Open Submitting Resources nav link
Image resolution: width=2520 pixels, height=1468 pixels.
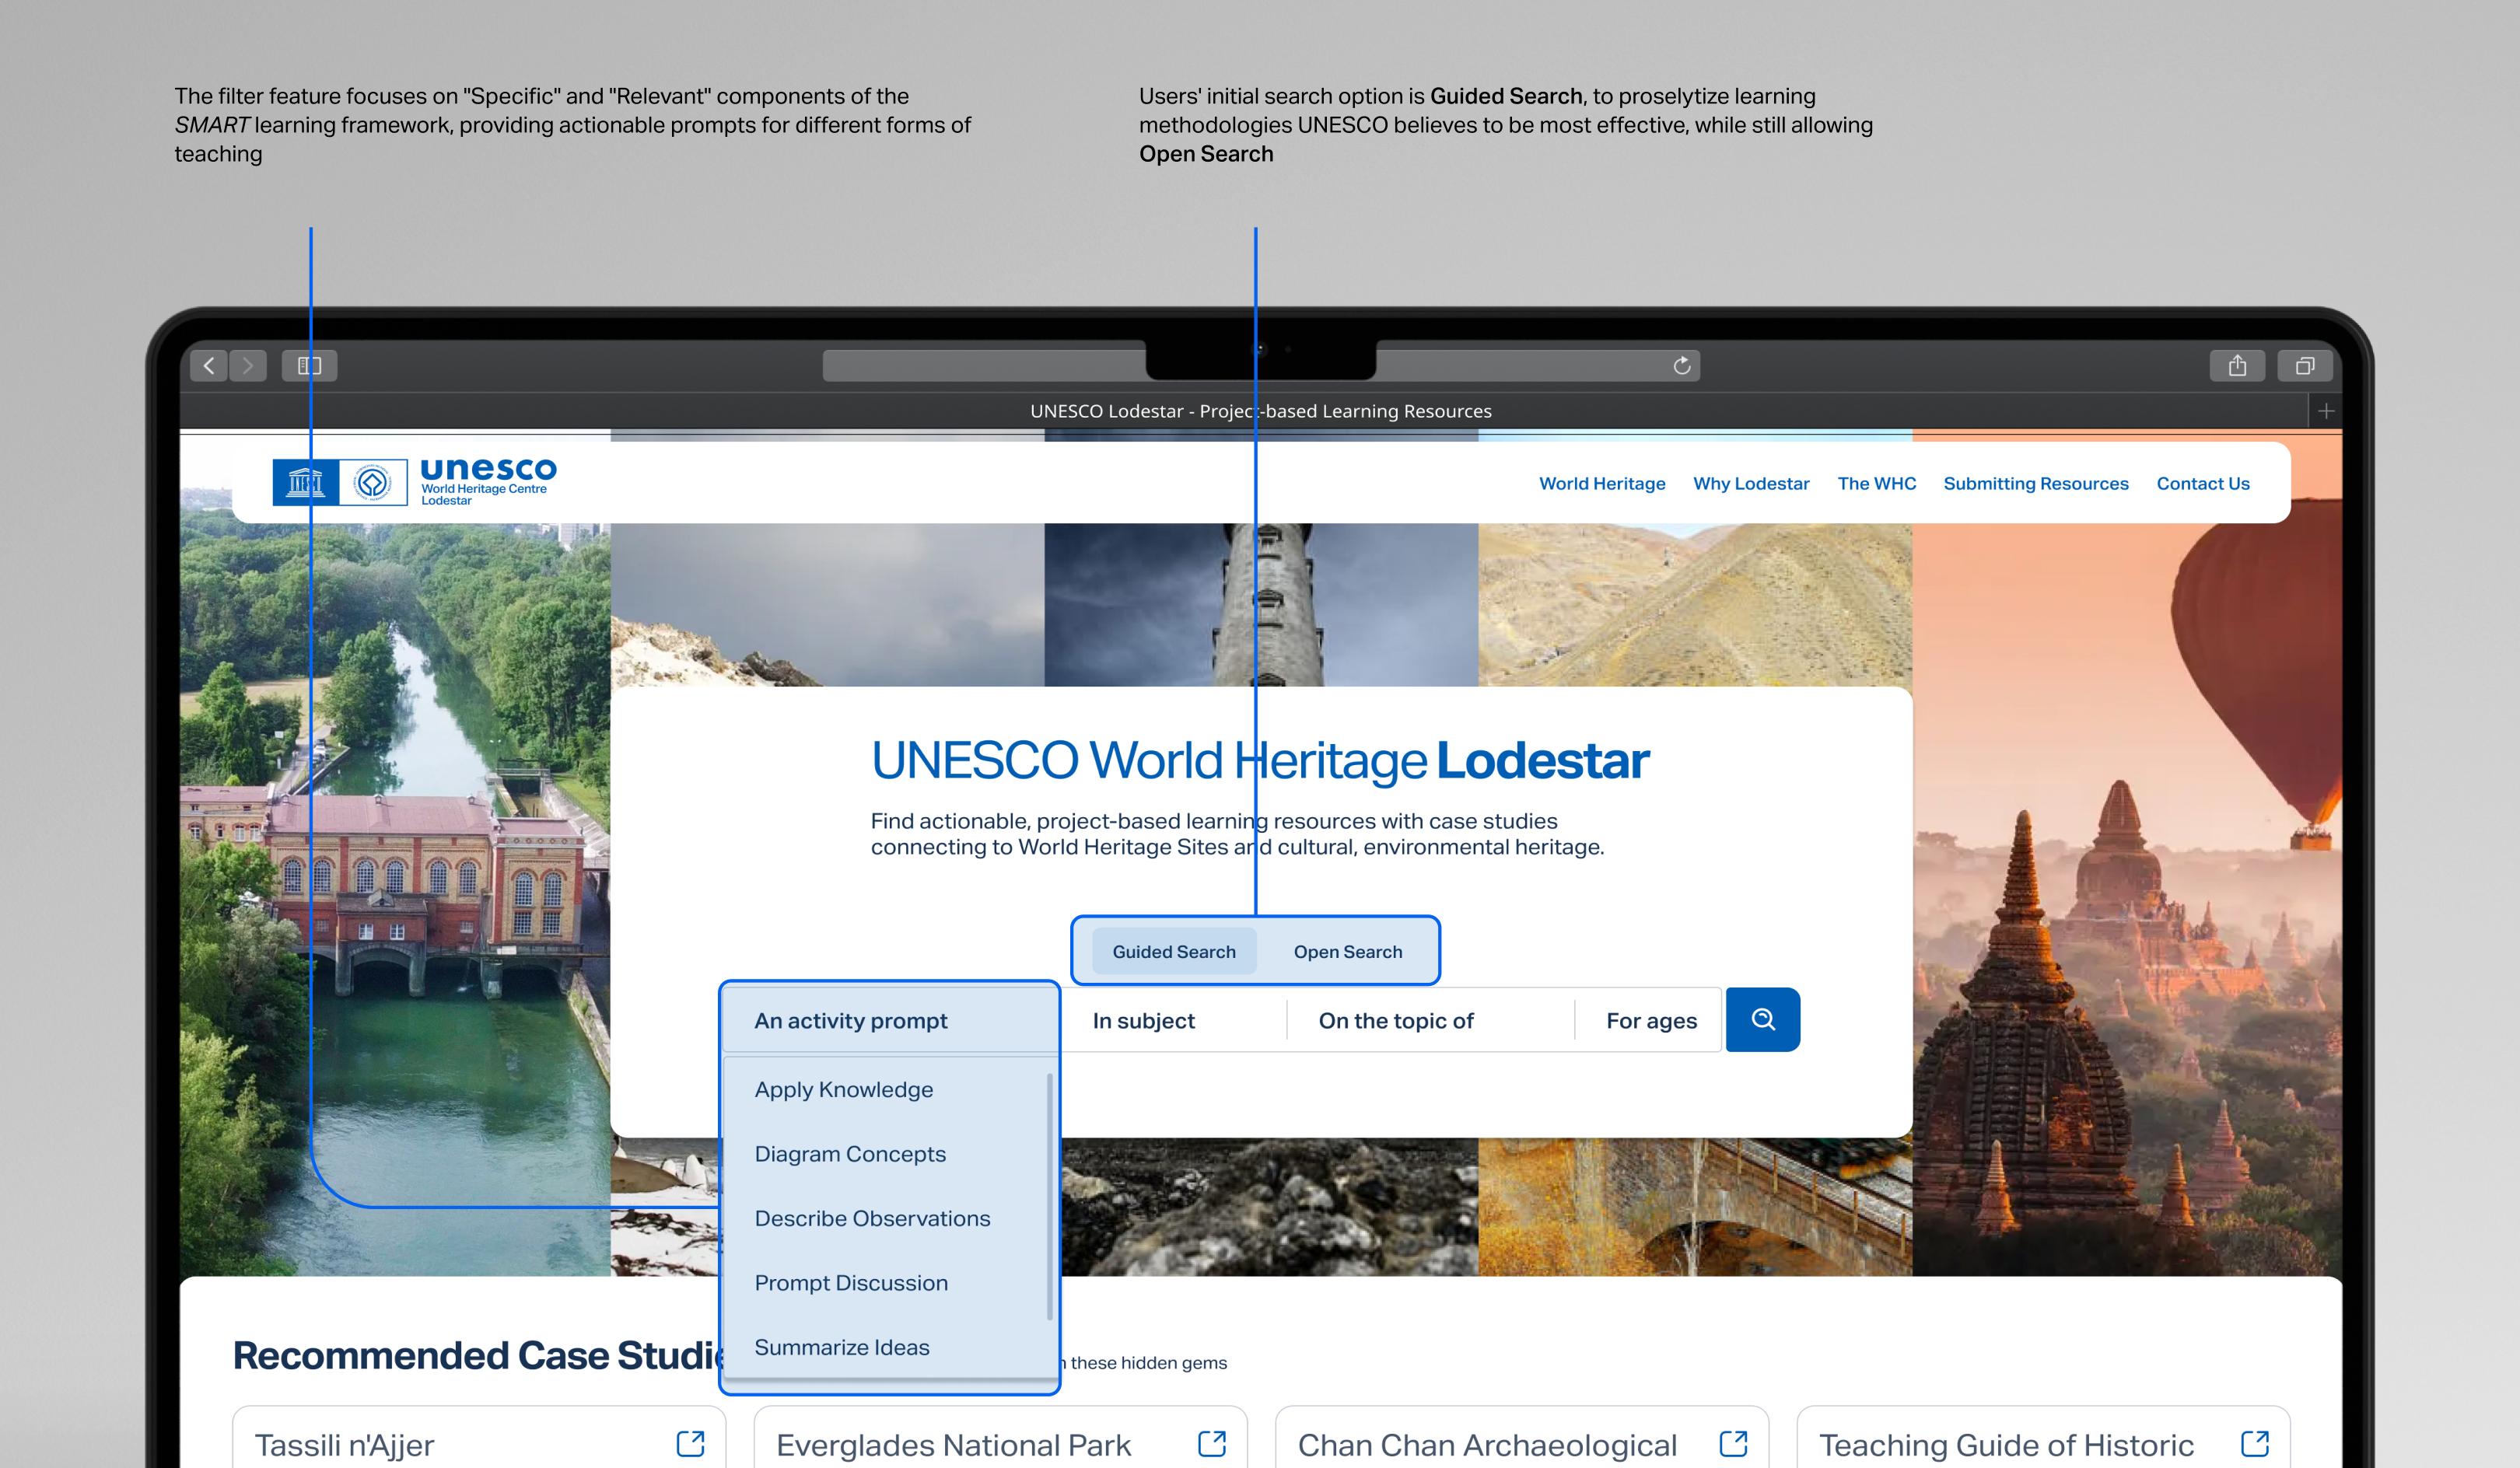[x=2036, y=484]
